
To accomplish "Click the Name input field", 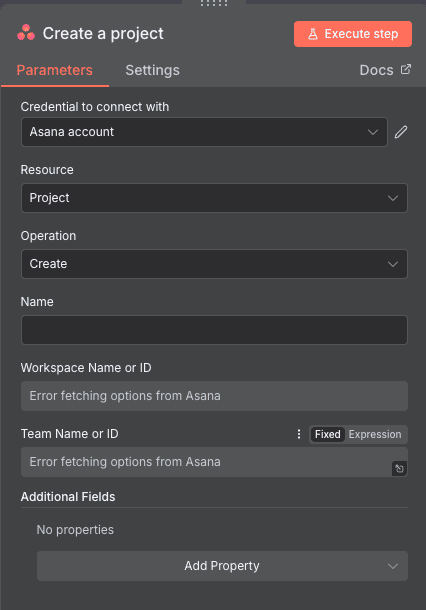I will 214,330.
